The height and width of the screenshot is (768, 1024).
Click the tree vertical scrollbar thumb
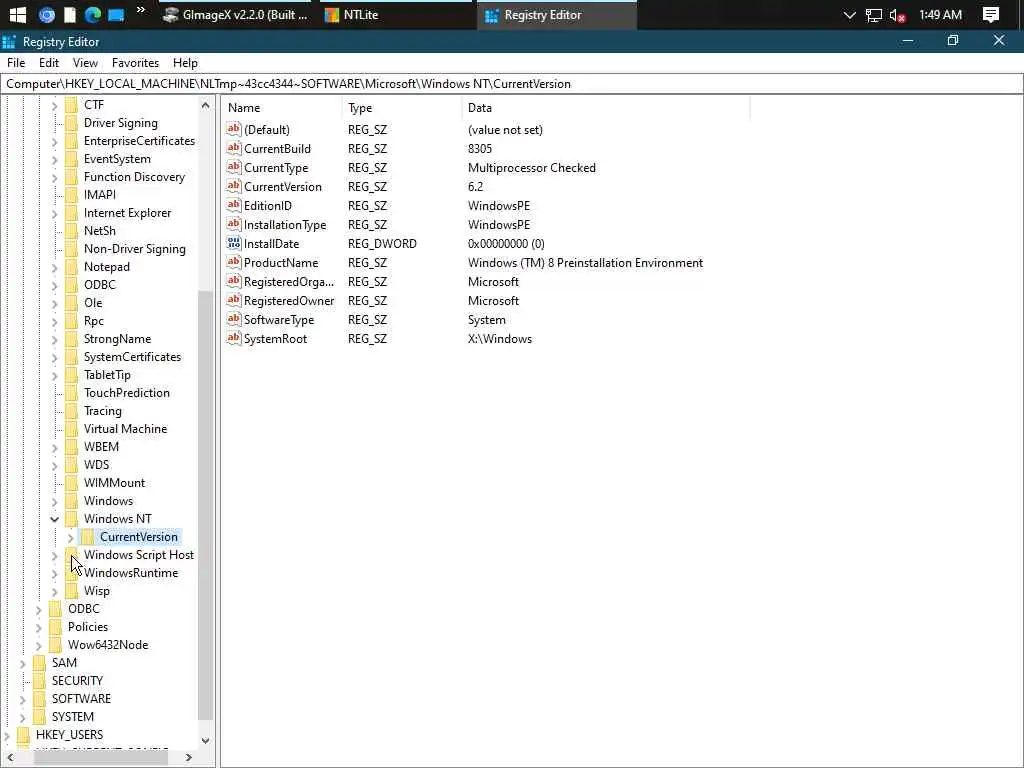click(x=205, y=504)
